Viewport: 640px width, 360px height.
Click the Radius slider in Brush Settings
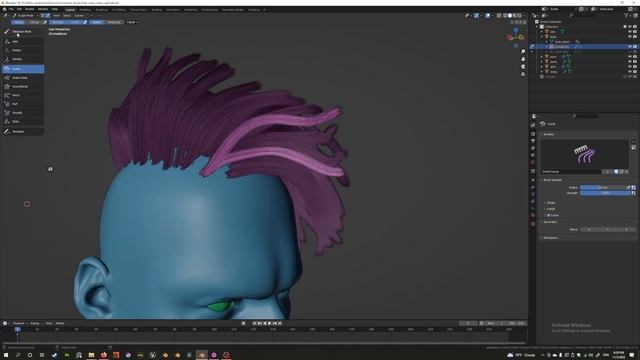click(603, 187)
